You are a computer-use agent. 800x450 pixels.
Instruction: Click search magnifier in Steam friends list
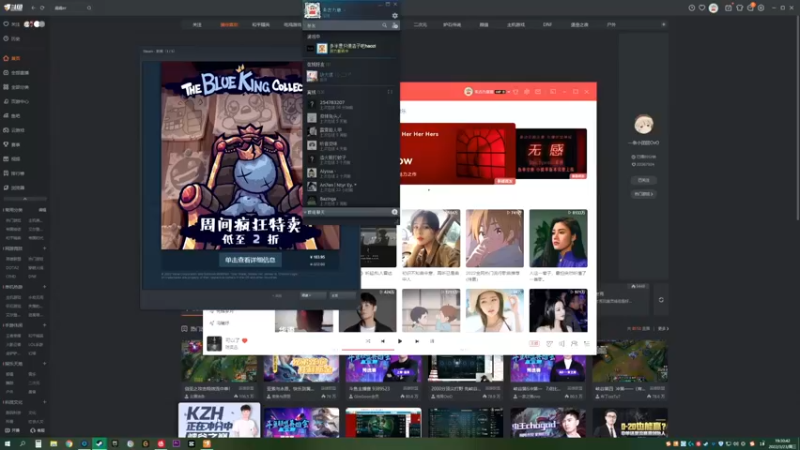coord(385,25)
